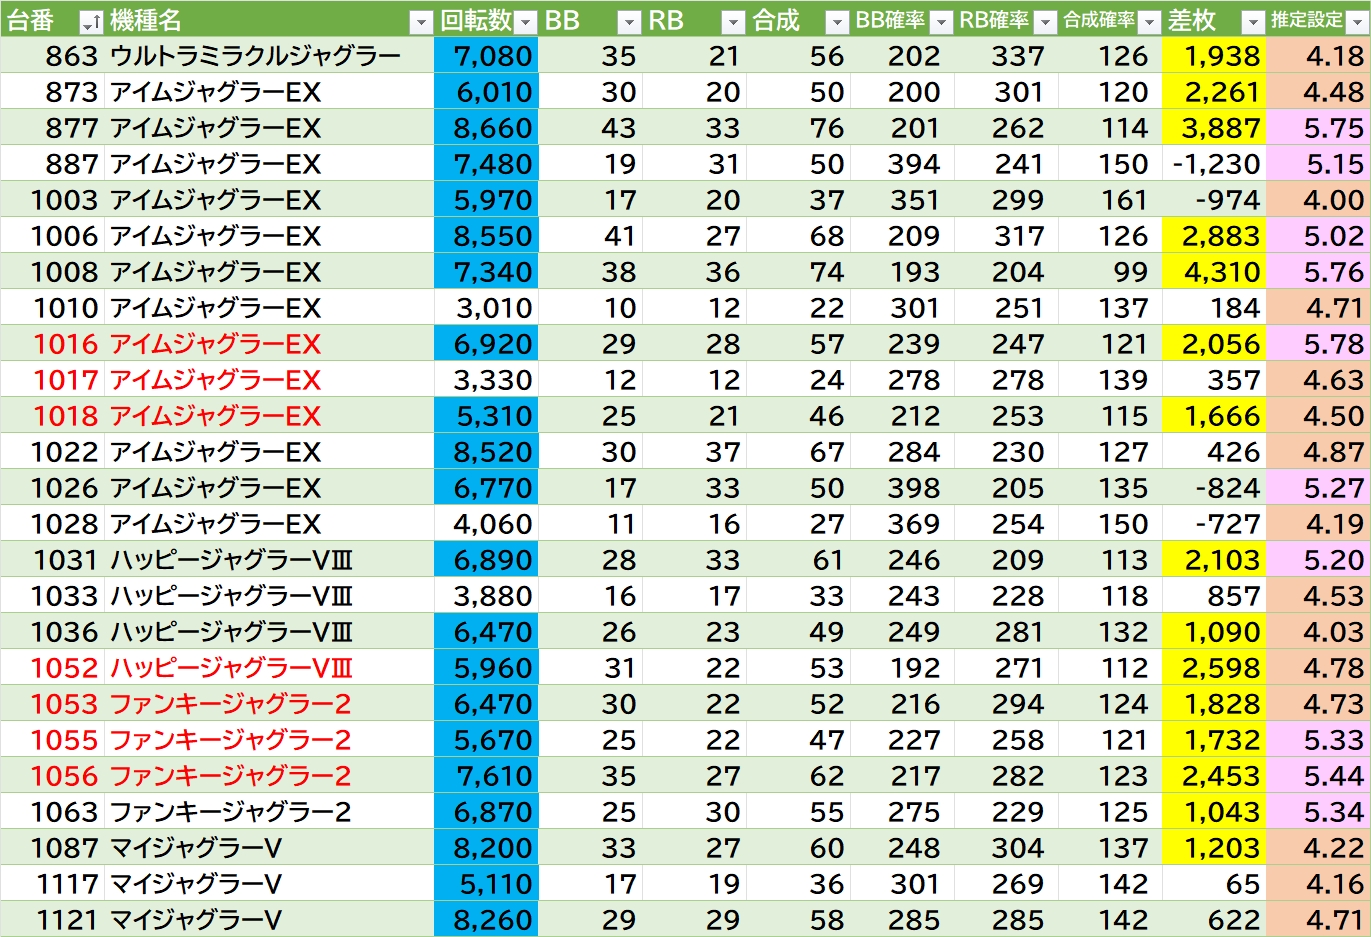Select machine number cell 1028
Screen dimensions: 1371x937
(52, 524)
